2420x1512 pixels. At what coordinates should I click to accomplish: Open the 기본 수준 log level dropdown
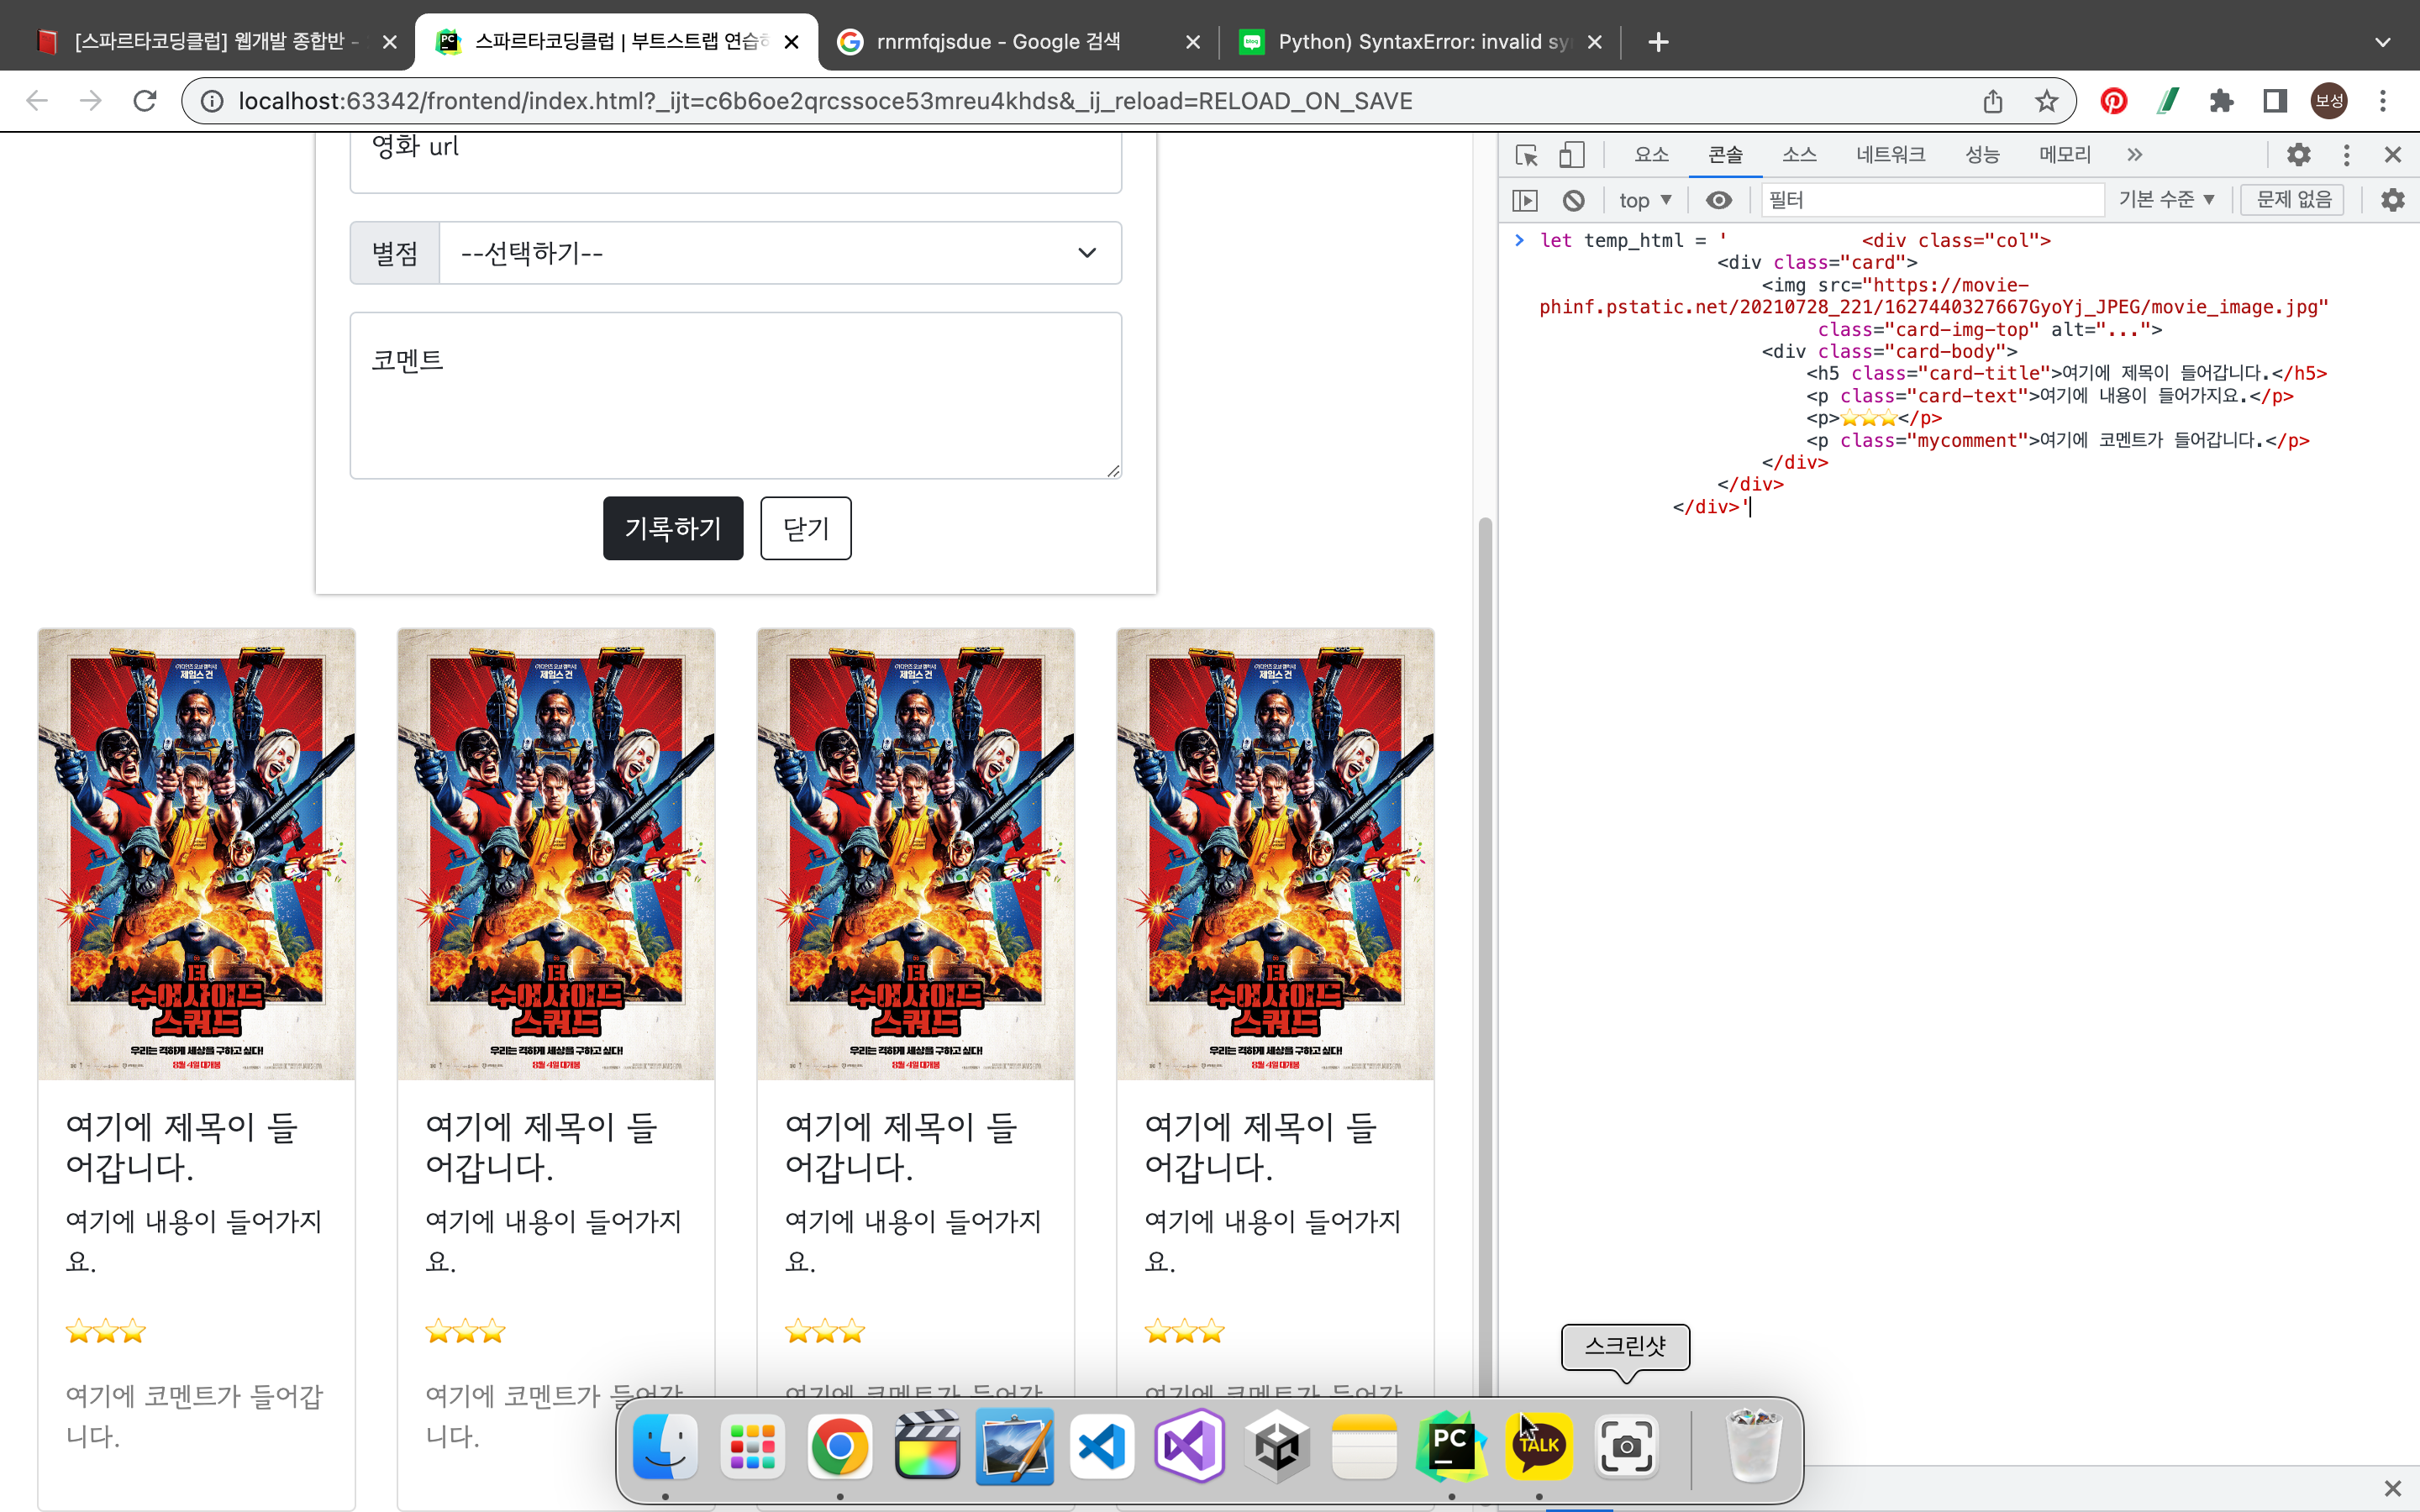(2166, 200)
